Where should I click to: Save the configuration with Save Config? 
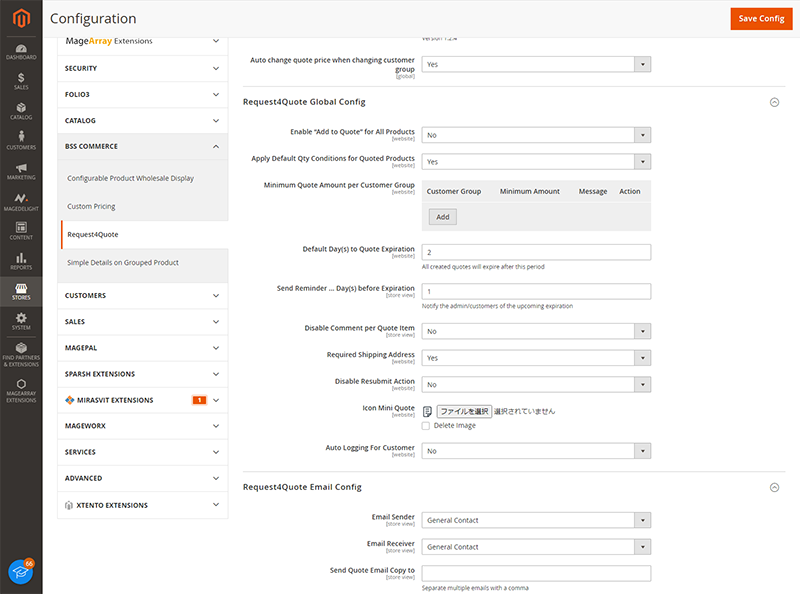pyautogui.click(x=761, y=18)
